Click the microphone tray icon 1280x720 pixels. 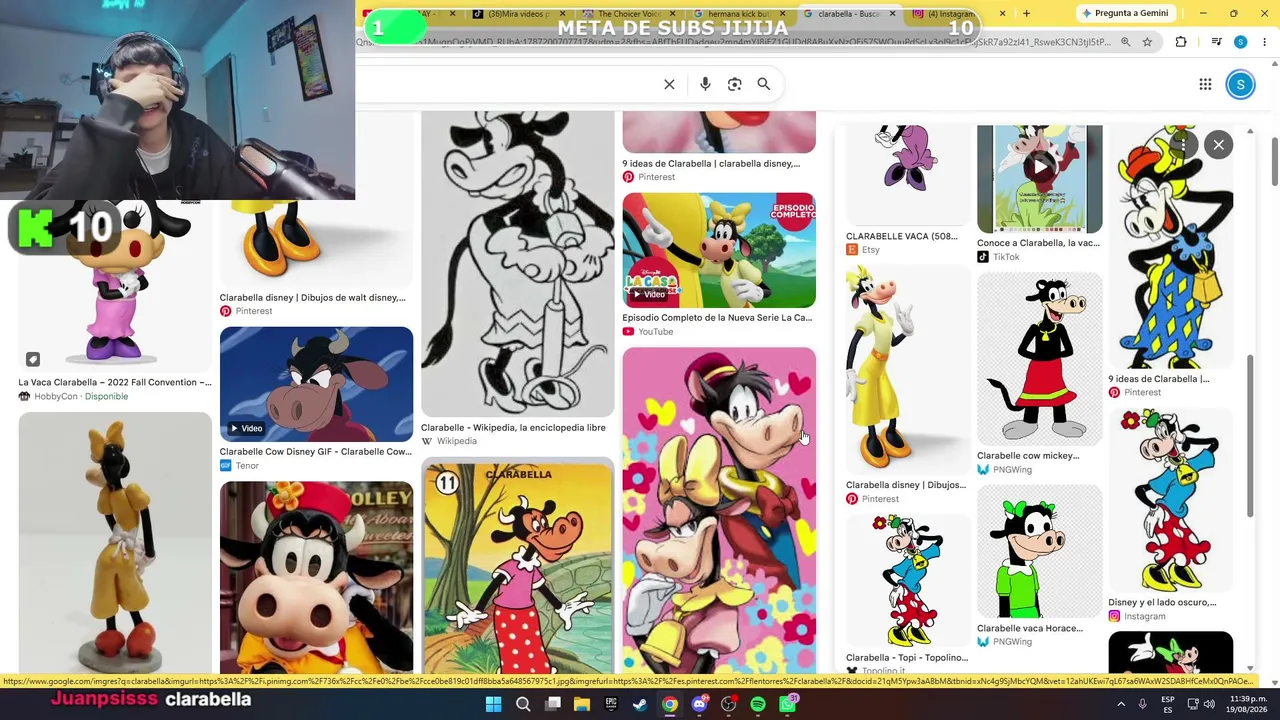tap(1142, 705)
